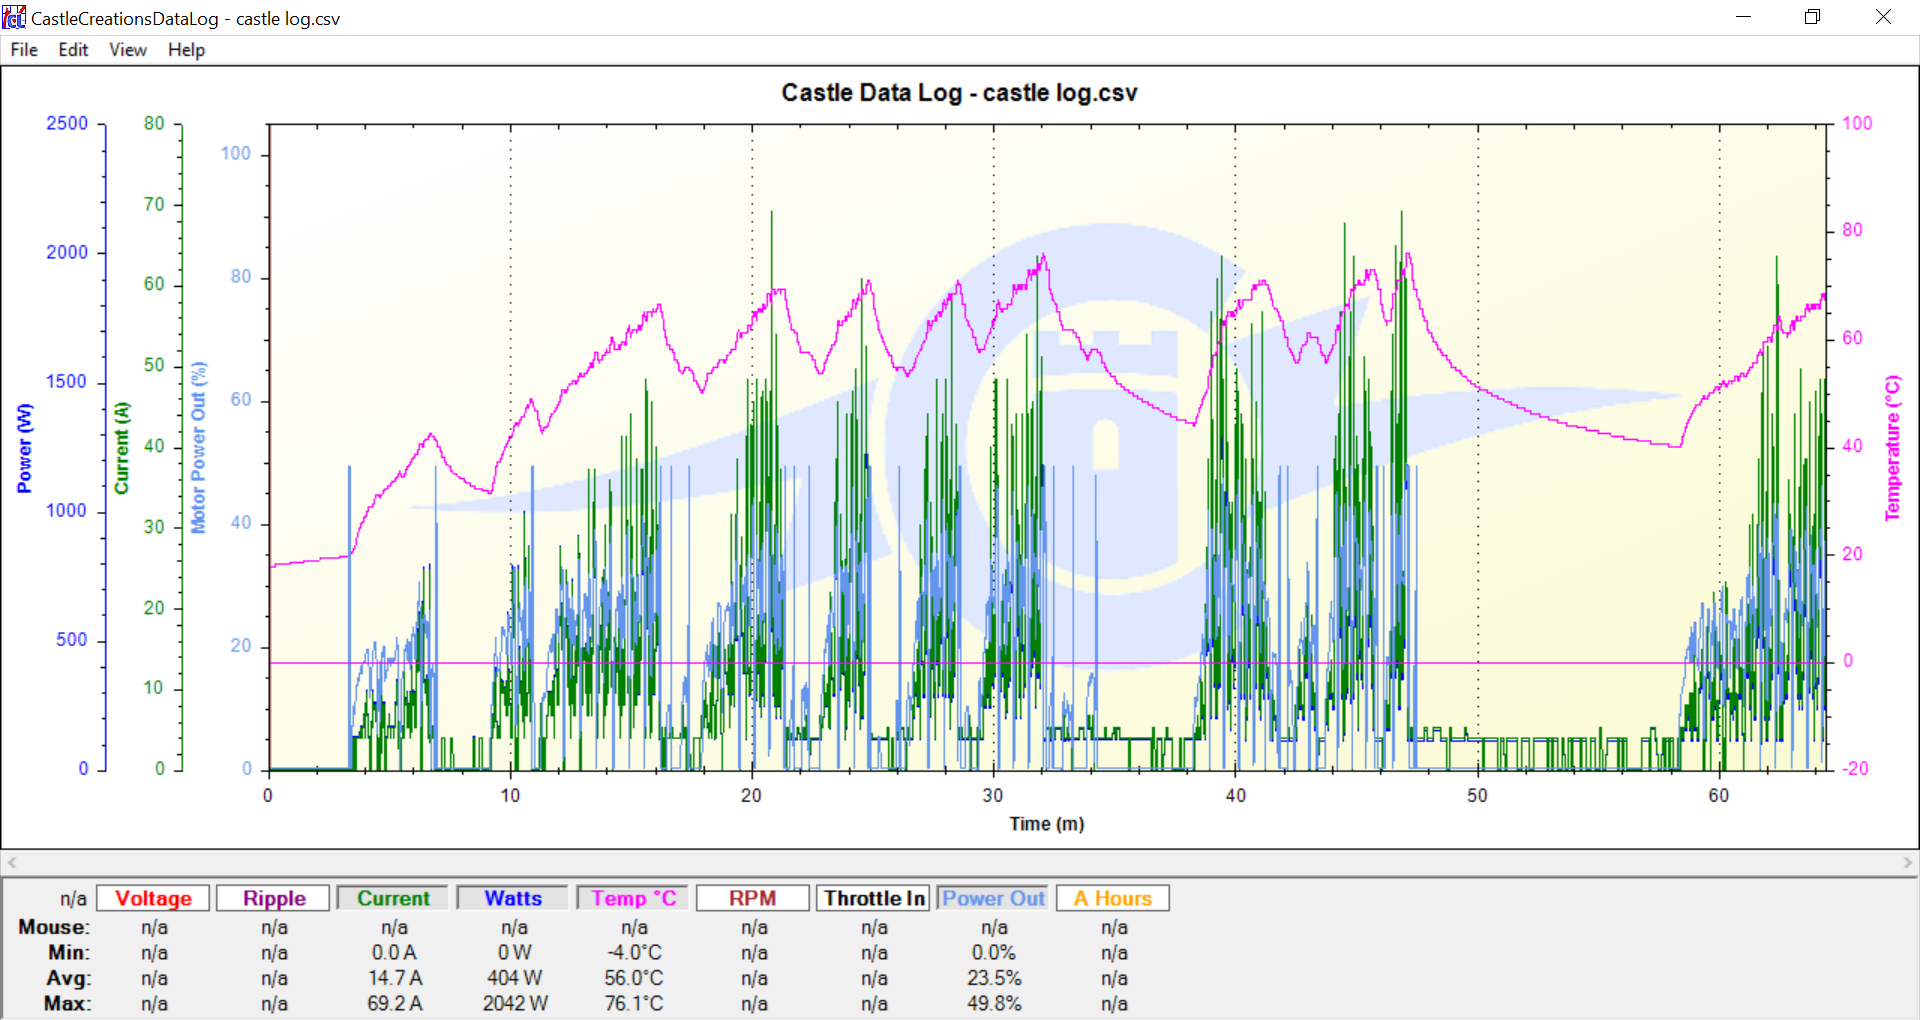Screen dimensions: 1920x1020
Task: Open the File menu
Action: click(24, 50)
